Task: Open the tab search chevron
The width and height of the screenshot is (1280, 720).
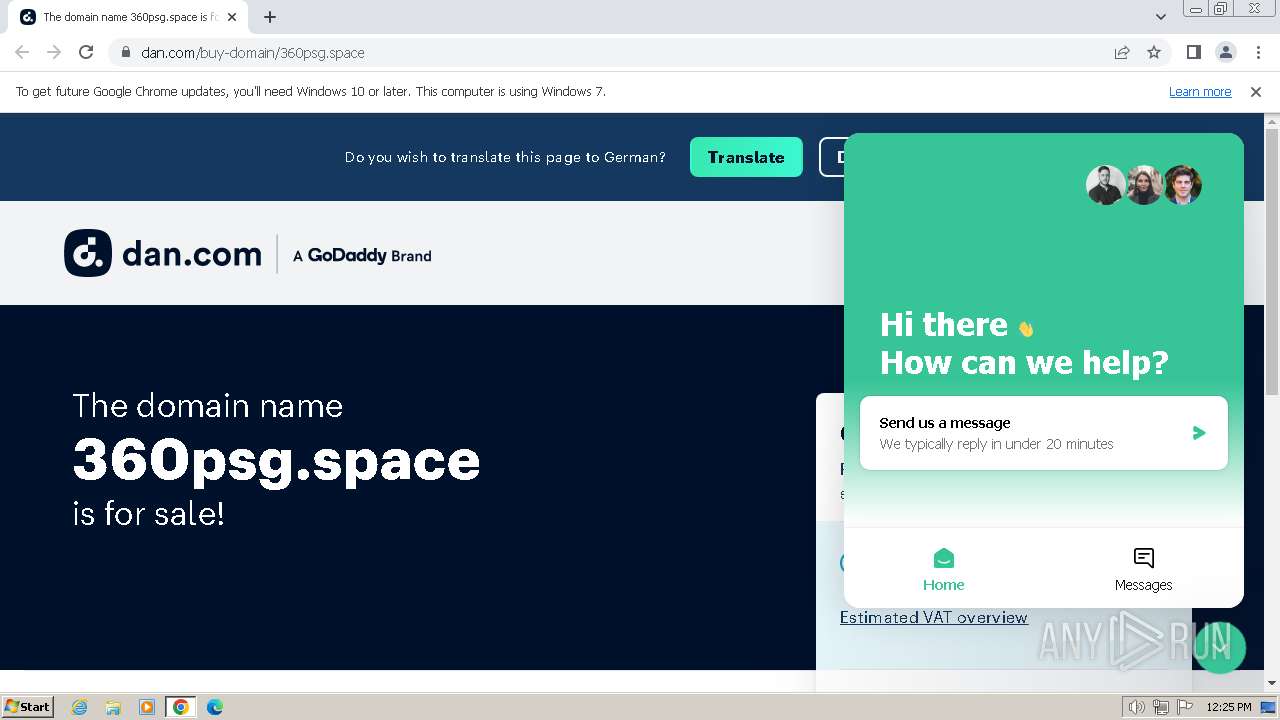Action: click(x=1160, y=17)
